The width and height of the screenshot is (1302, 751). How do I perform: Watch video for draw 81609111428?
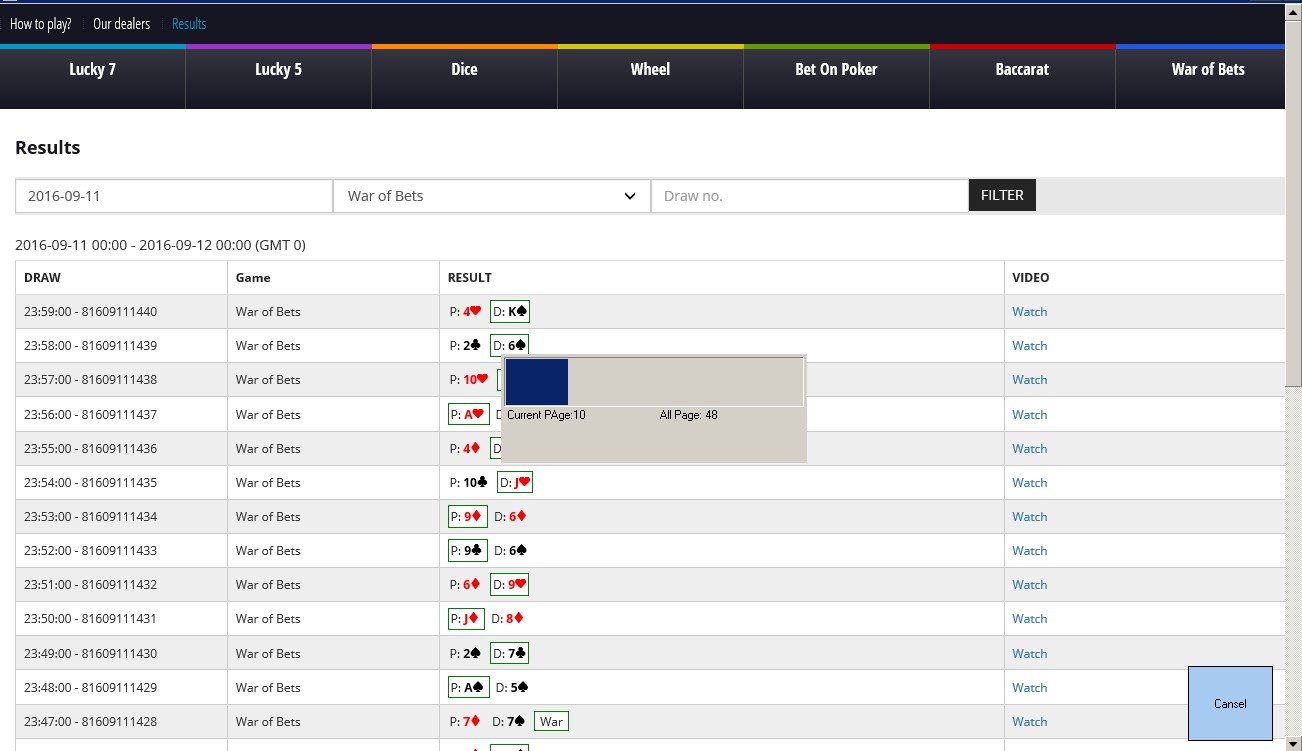click(x=1029, y=722)
